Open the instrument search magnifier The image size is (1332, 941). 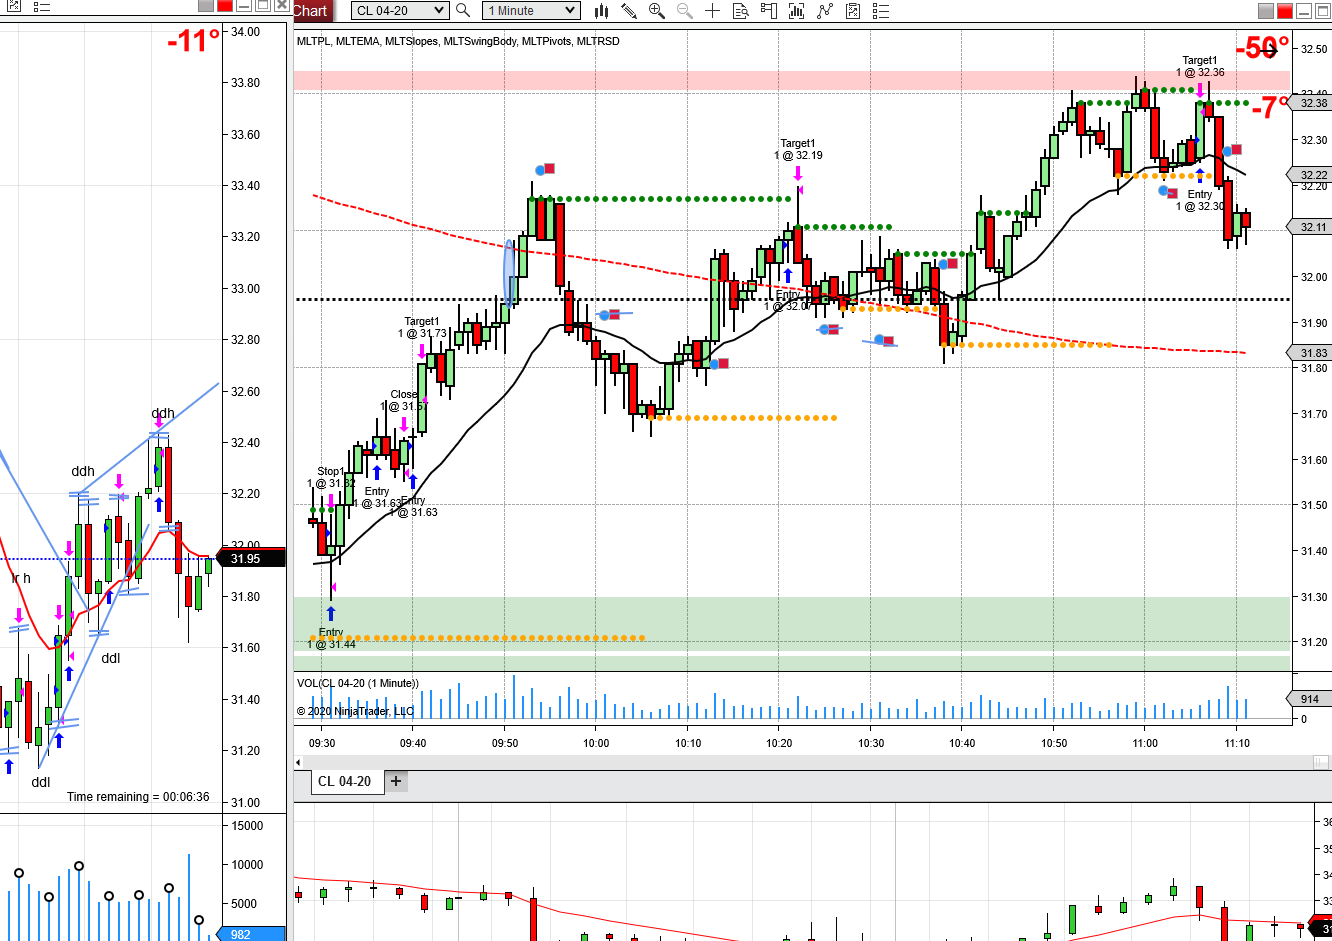click(x=463, y=10)
